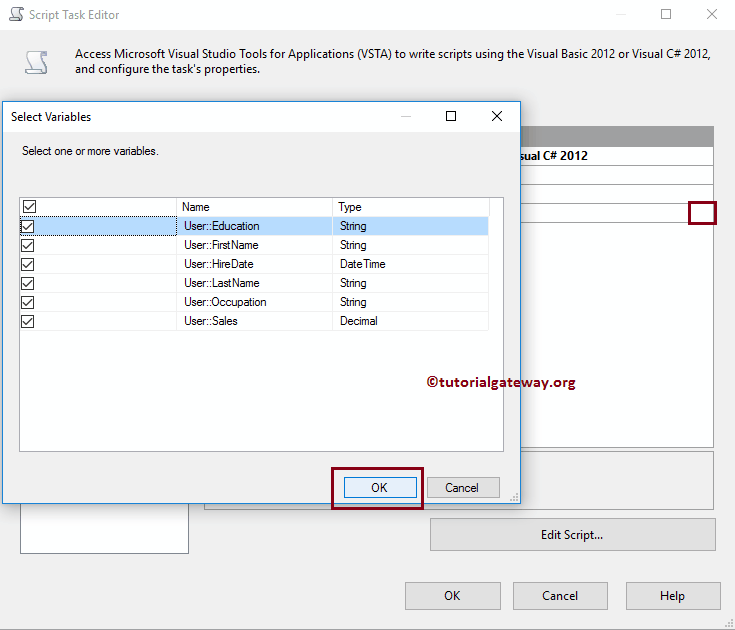735x630 pixels.
Task: Maximize the Script Task Editor window
Action: 666,14
